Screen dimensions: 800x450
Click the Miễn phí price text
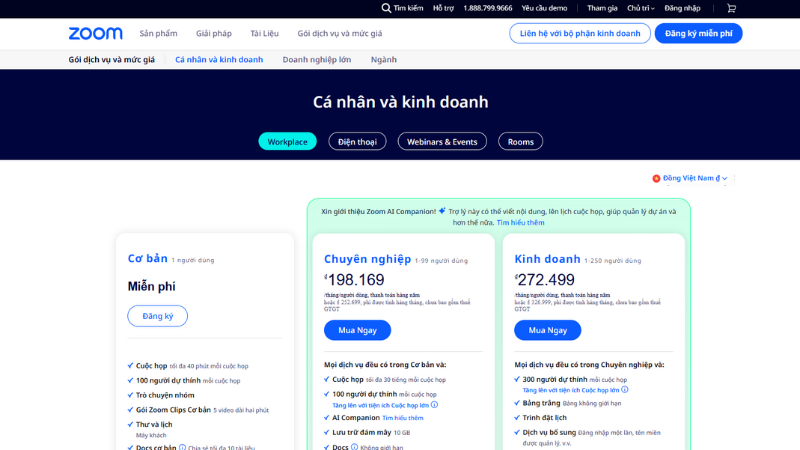coord(152,286)
